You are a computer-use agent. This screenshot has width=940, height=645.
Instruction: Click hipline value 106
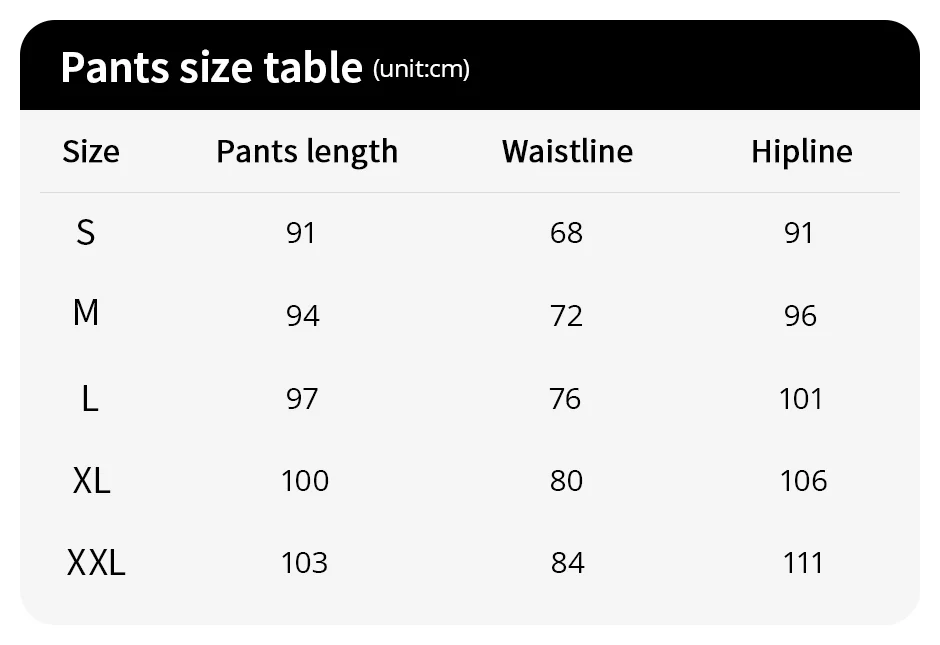point(804,481)
